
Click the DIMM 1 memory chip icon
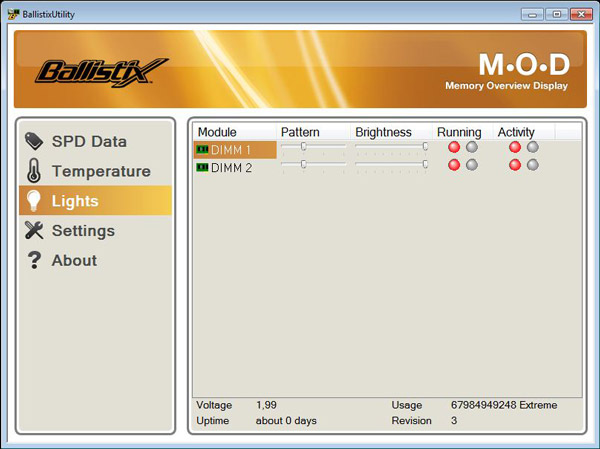202,149
